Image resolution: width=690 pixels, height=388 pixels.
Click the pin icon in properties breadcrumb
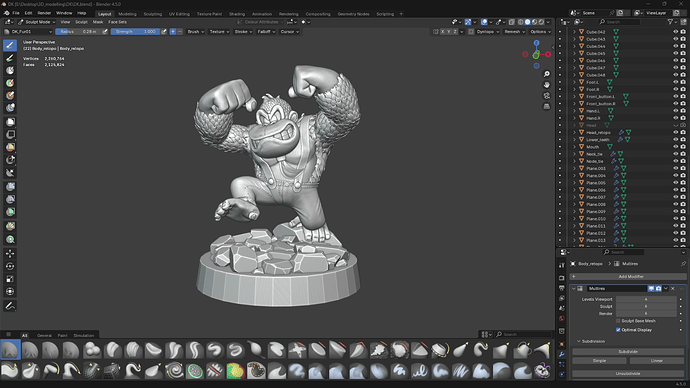tap(683, 264)
